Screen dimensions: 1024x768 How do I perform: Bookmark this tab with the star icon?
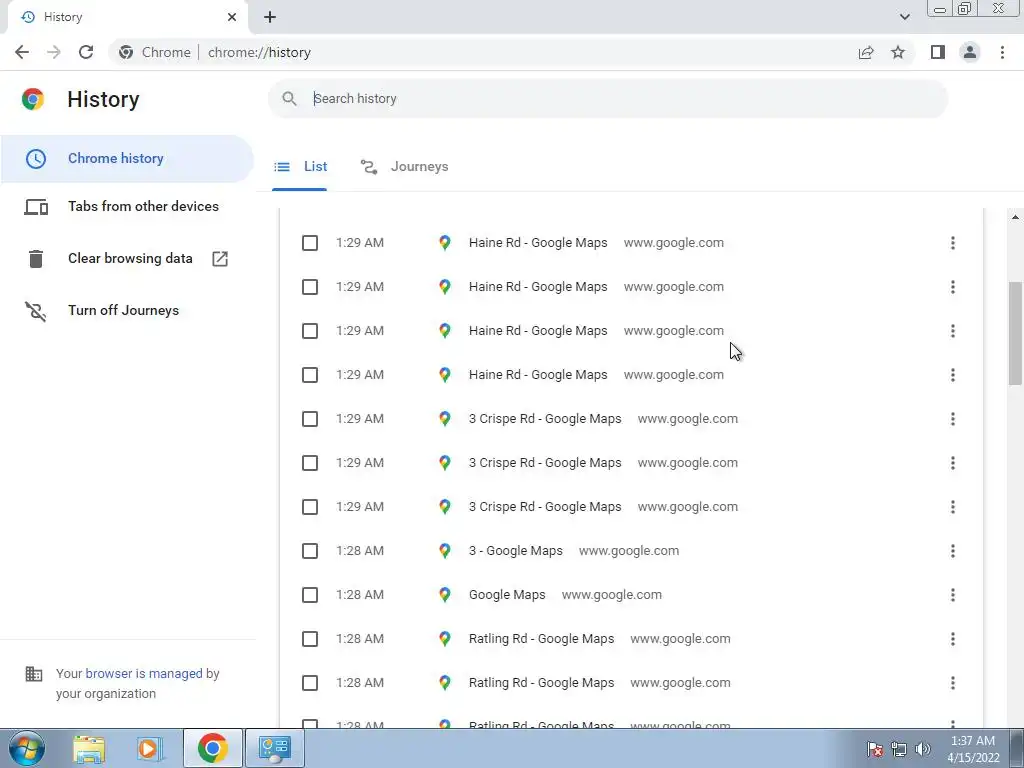pyautogui.click(x=898, y=52)
